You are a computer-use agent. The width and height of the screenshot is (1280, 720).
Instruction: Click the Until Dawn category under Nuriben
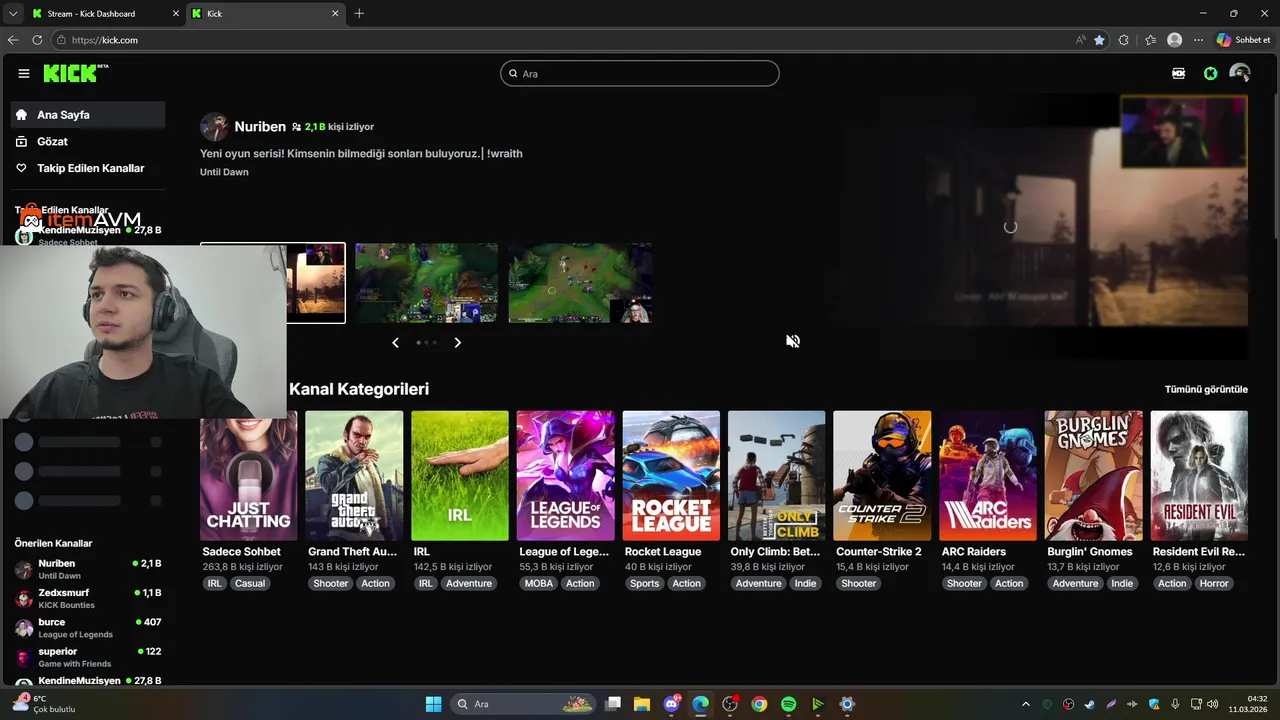pyautogui.click(x=224, y=172)
